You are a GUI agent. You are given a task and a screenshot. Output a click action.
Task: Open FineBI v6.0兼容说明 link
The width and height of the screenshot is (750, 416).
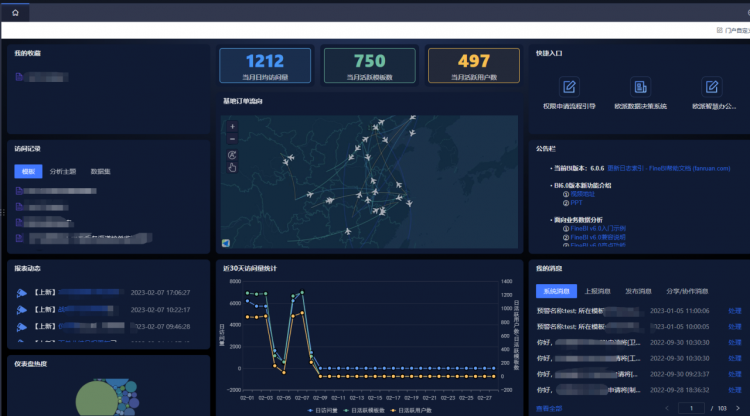598,237
